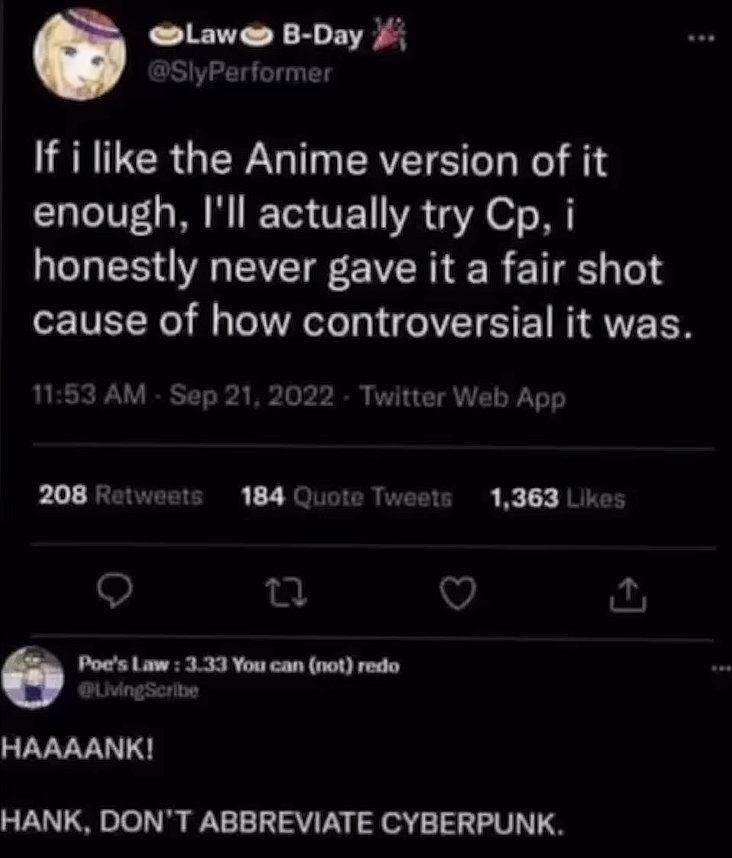Image resolution: width=732 pixels, height=858 pixels.
Task: Visit the @LivingScribe handle
Action: coord(139,687)
